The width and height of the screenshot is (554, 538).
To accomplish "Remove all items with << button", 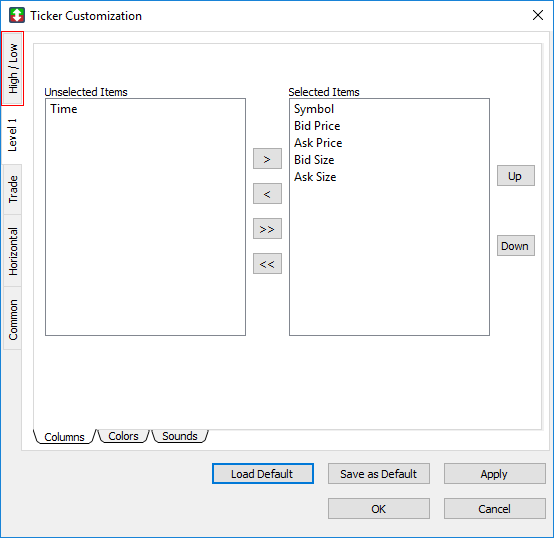I will pyautogui.click(x=267, y=264).
